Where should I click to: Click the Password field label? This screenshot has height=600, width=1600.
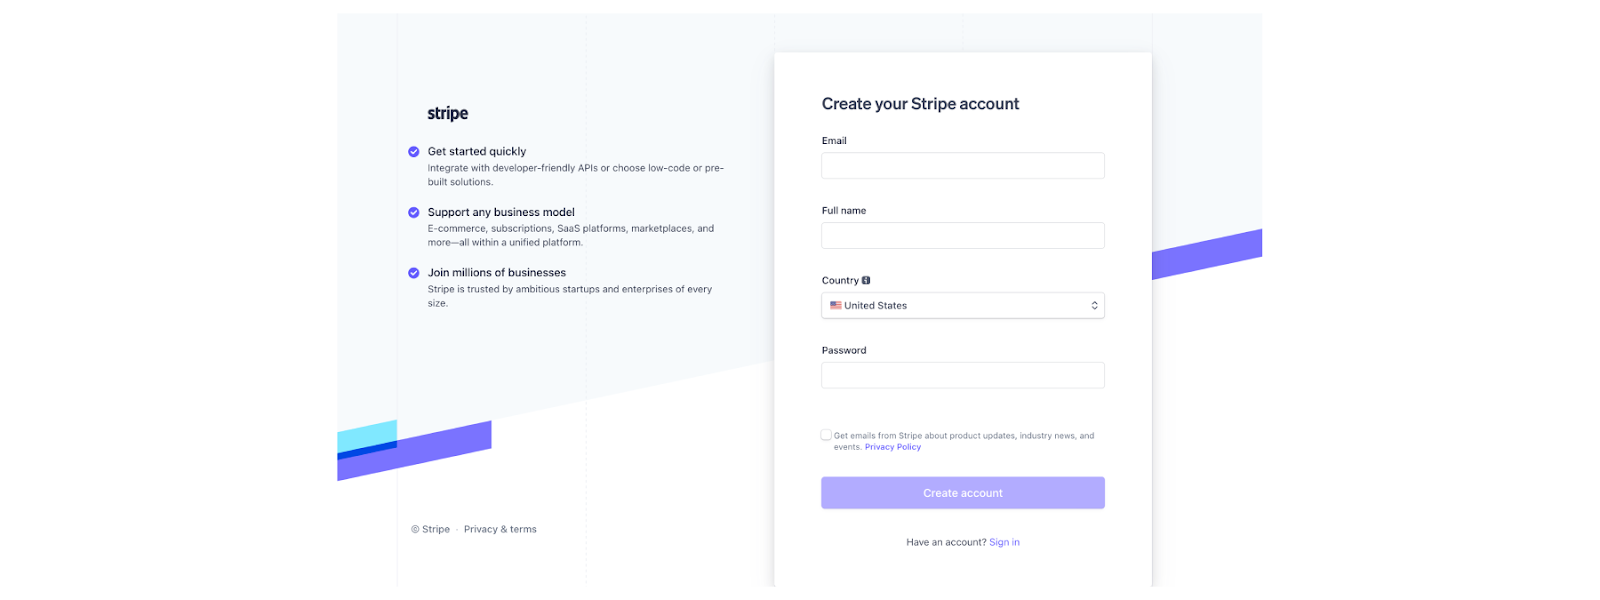pyautogui.click(x=844, y=350)
